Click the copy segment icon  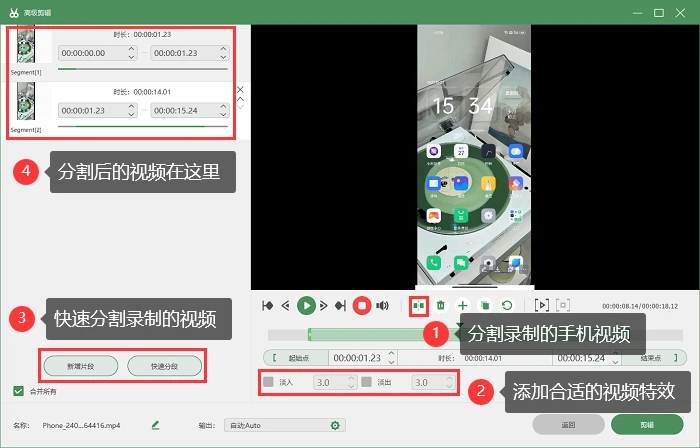point(485,306)
